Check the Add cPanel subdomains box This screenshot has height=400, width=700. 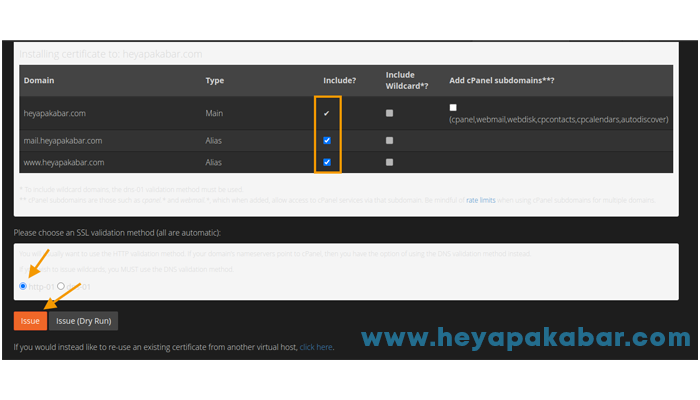453,108
